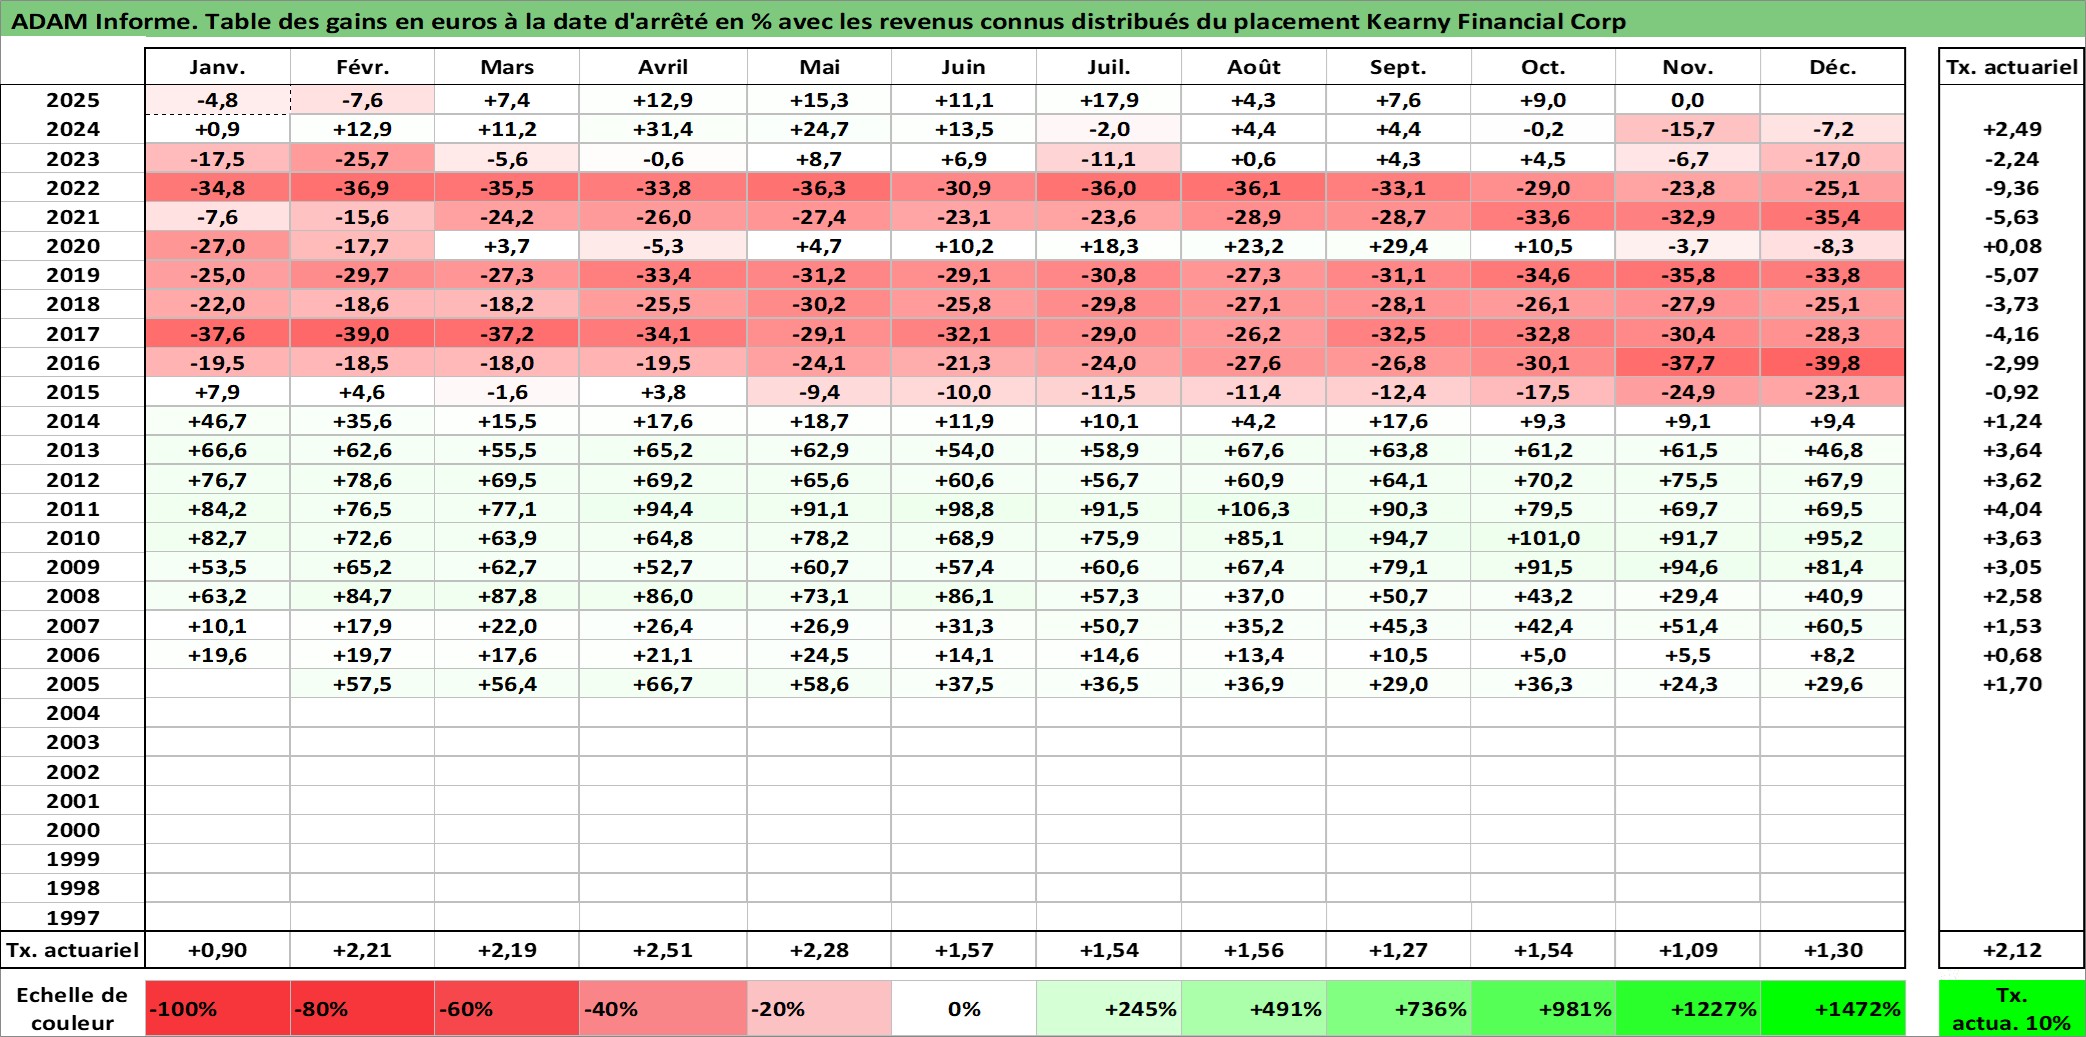Select the +2,51 bottom actuarial value under Avril
The image size is (2086, 1037).
coord(663,950)
